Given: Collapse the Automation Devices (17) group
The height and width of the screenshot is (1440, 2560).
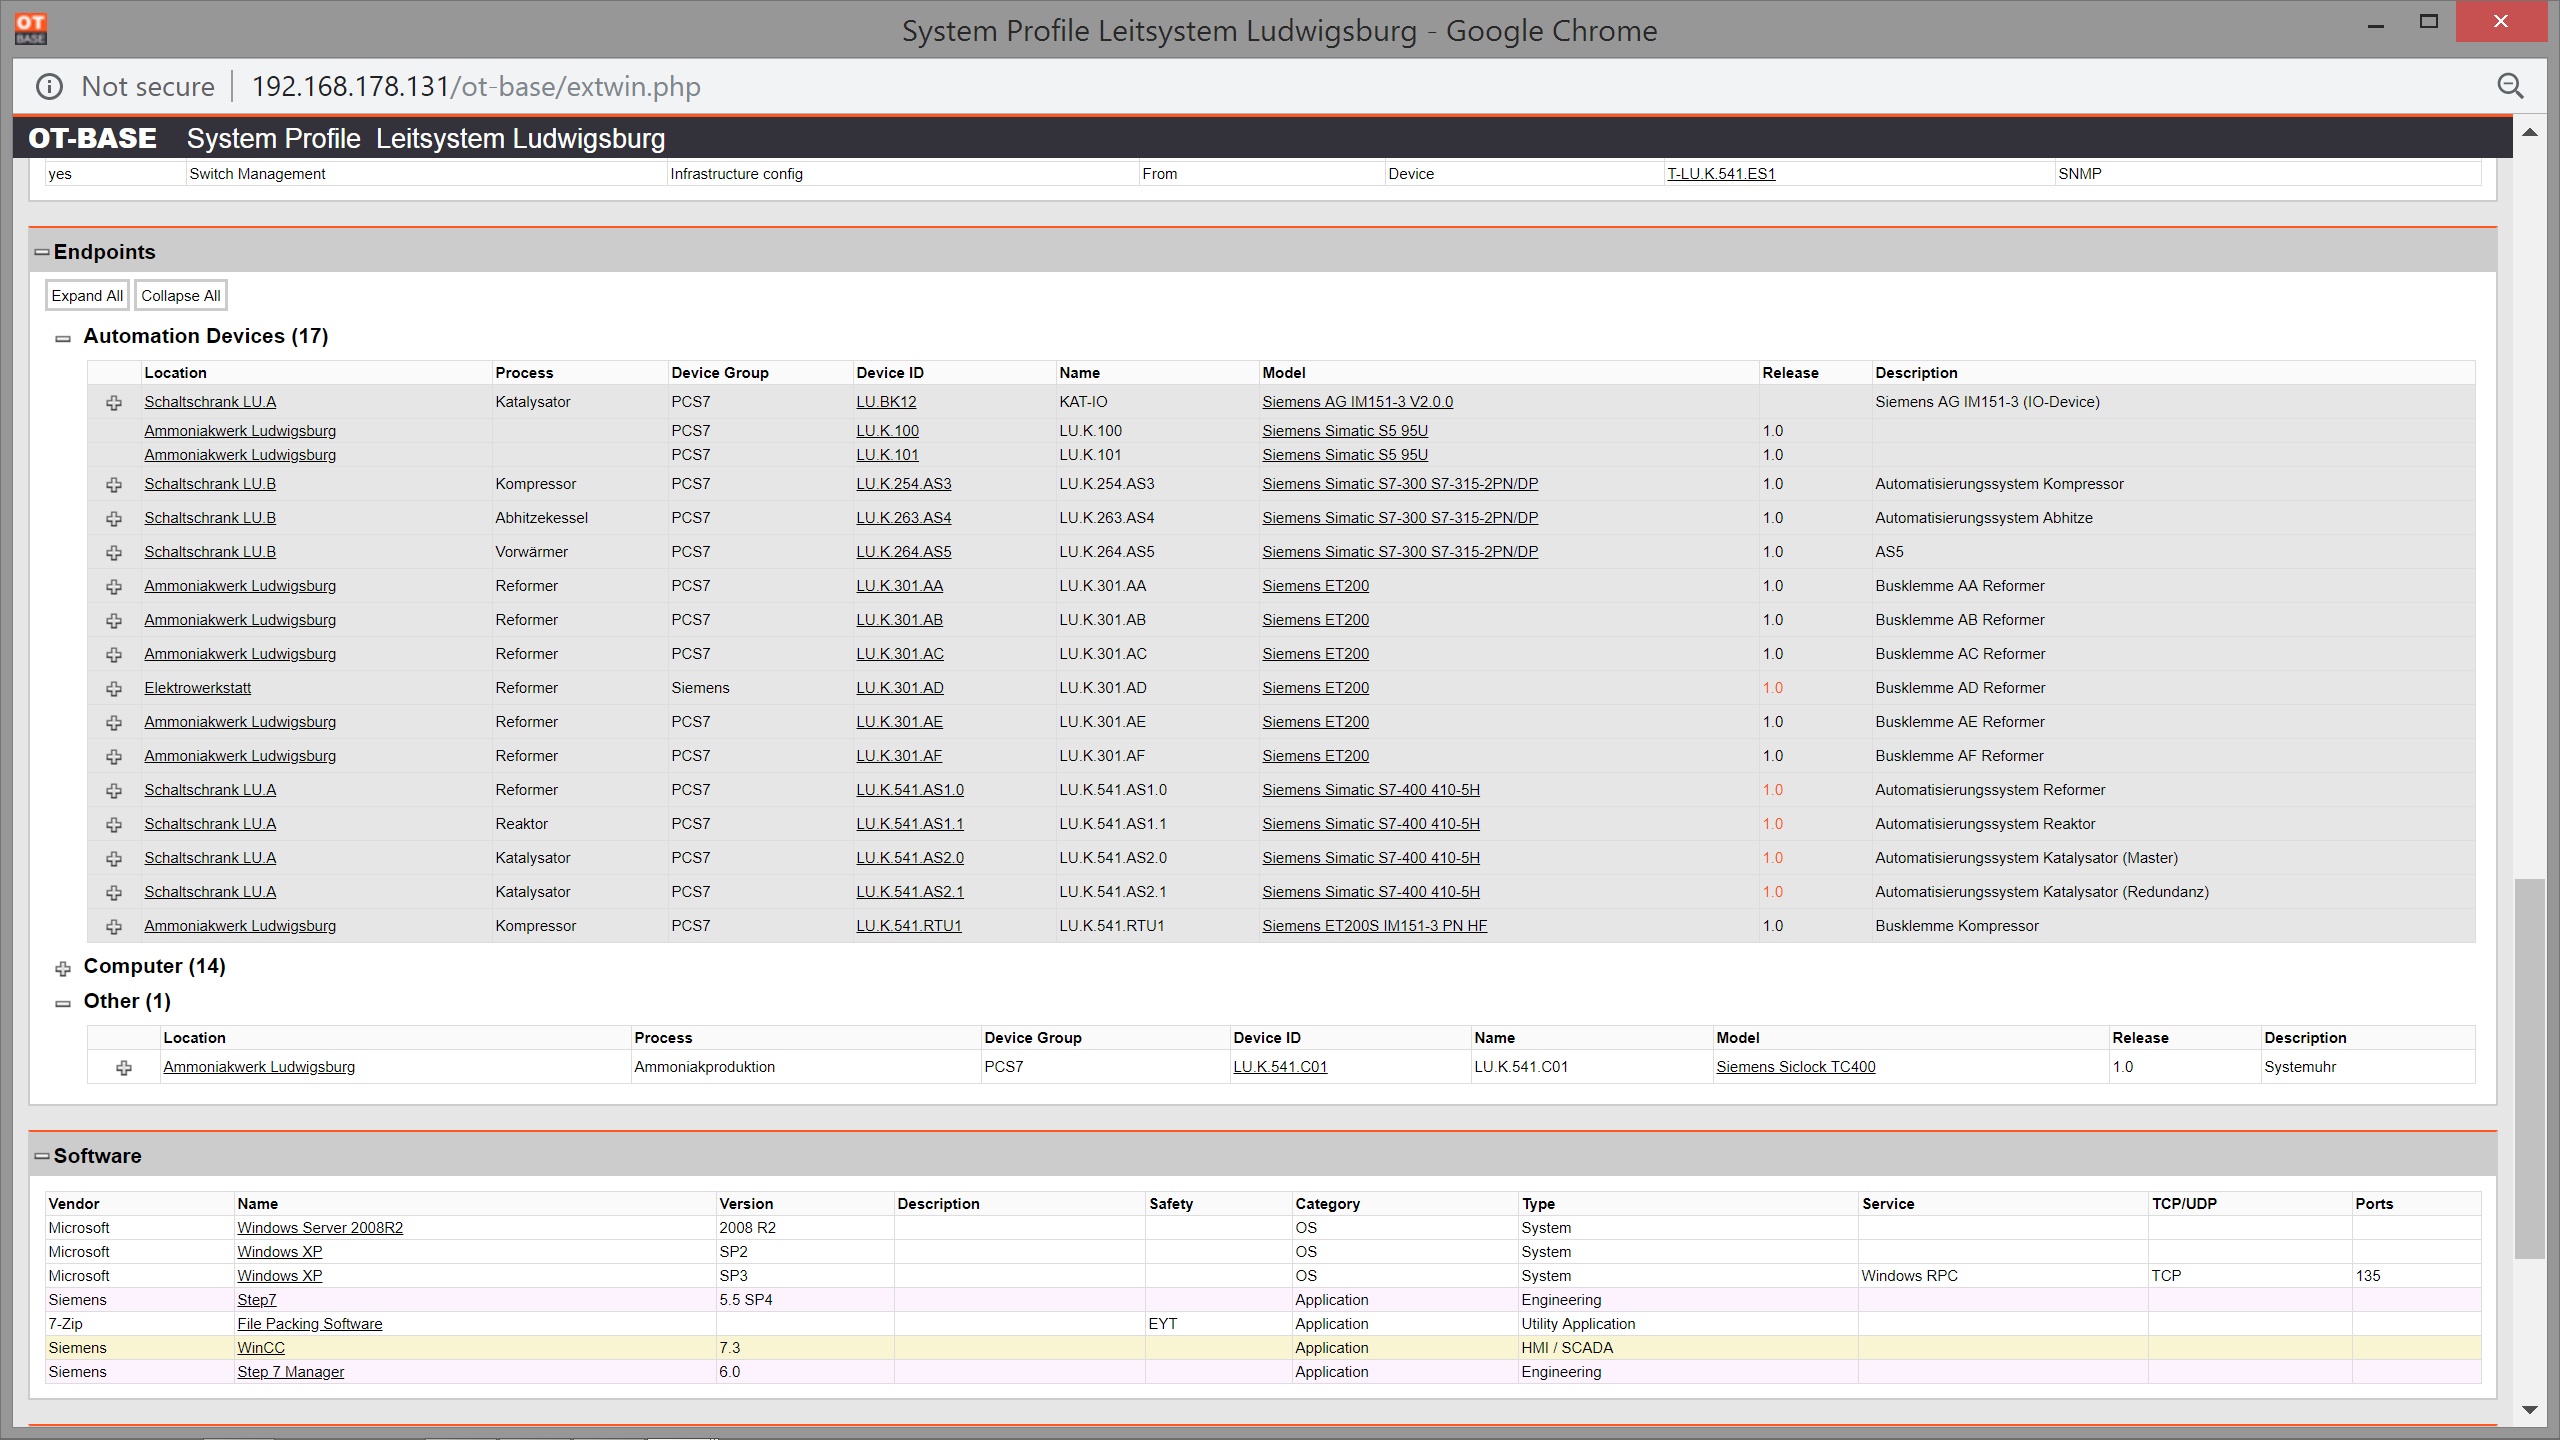Looking at the screenshot, I should click(63, 338).
